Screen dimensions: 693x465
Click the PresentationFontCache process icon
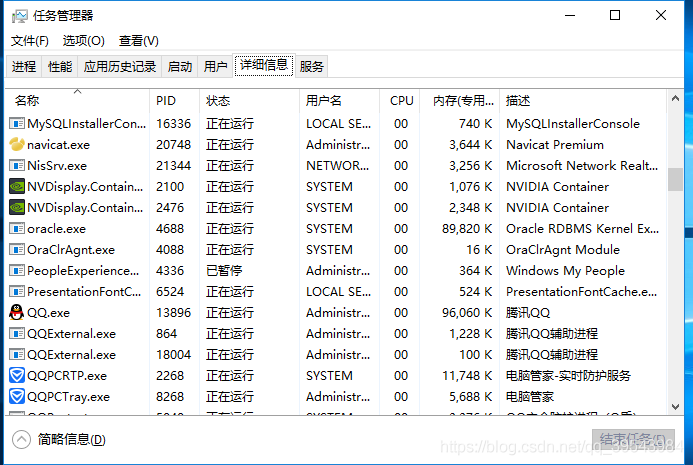pyautogui.click(x=17, y=291)
